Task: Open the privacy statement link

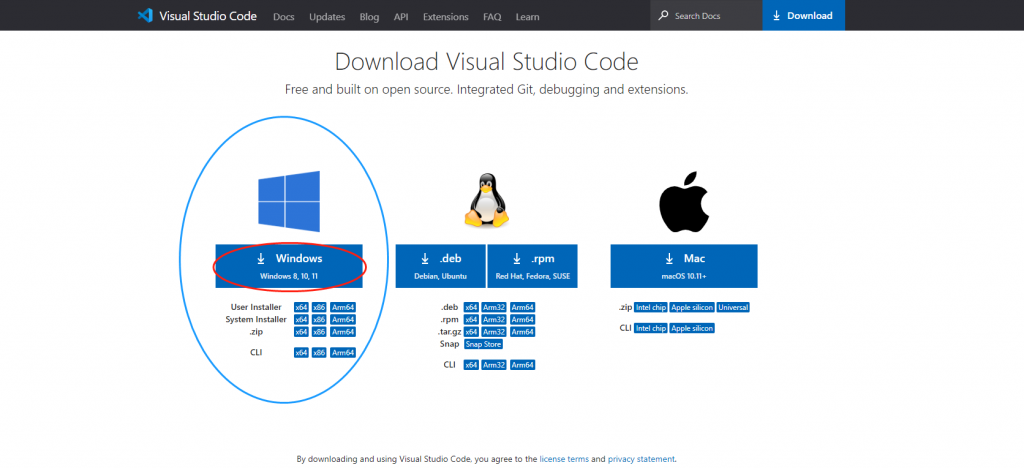Action: click(641, 459)
